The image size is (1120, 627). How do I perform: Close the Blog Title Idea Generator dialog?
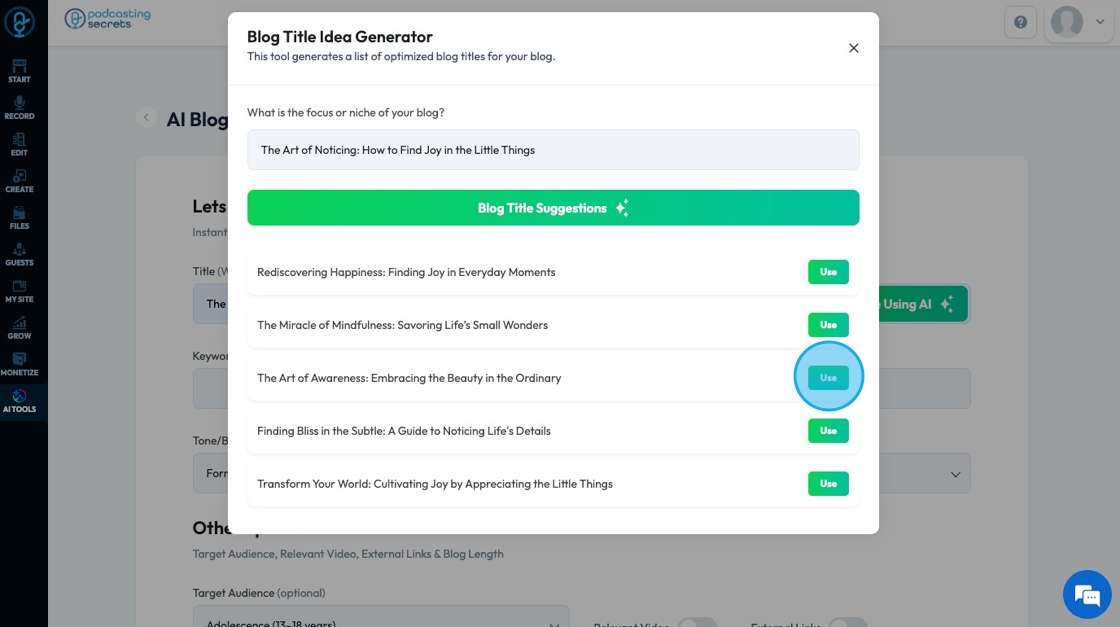853,48
